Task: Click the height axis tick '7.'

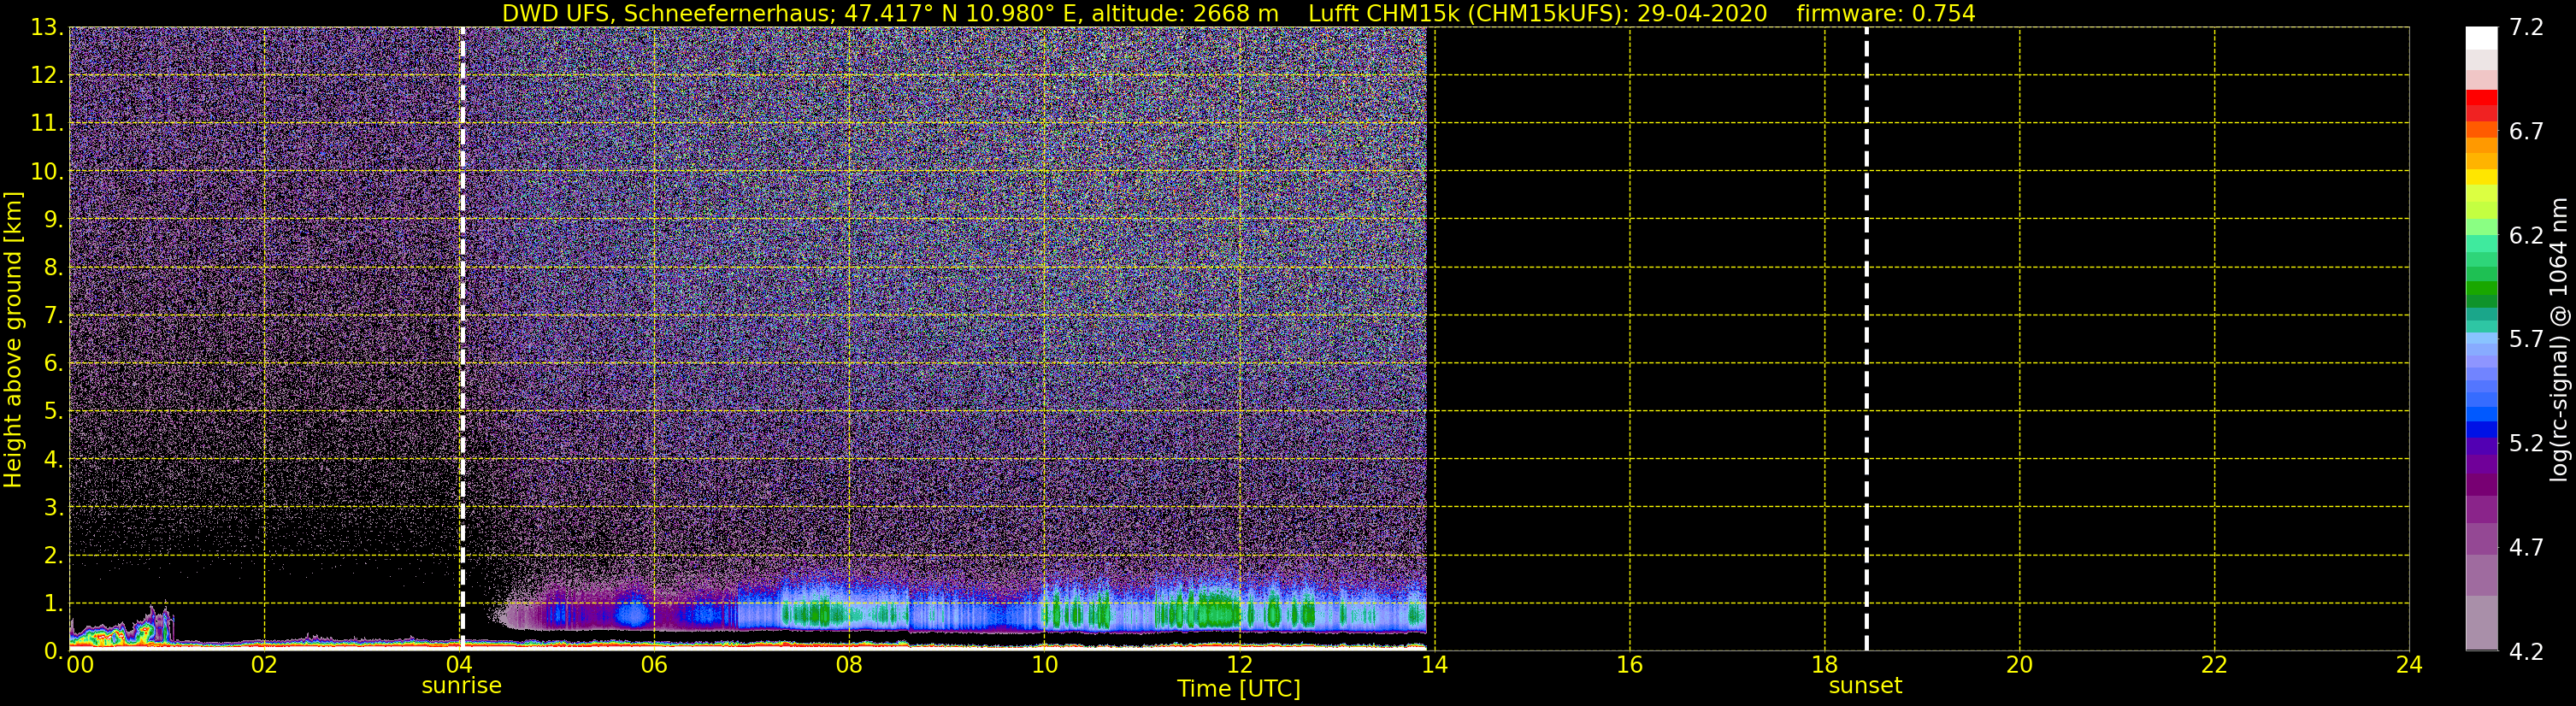Action: pyautogui.click(x=53, y=315)
